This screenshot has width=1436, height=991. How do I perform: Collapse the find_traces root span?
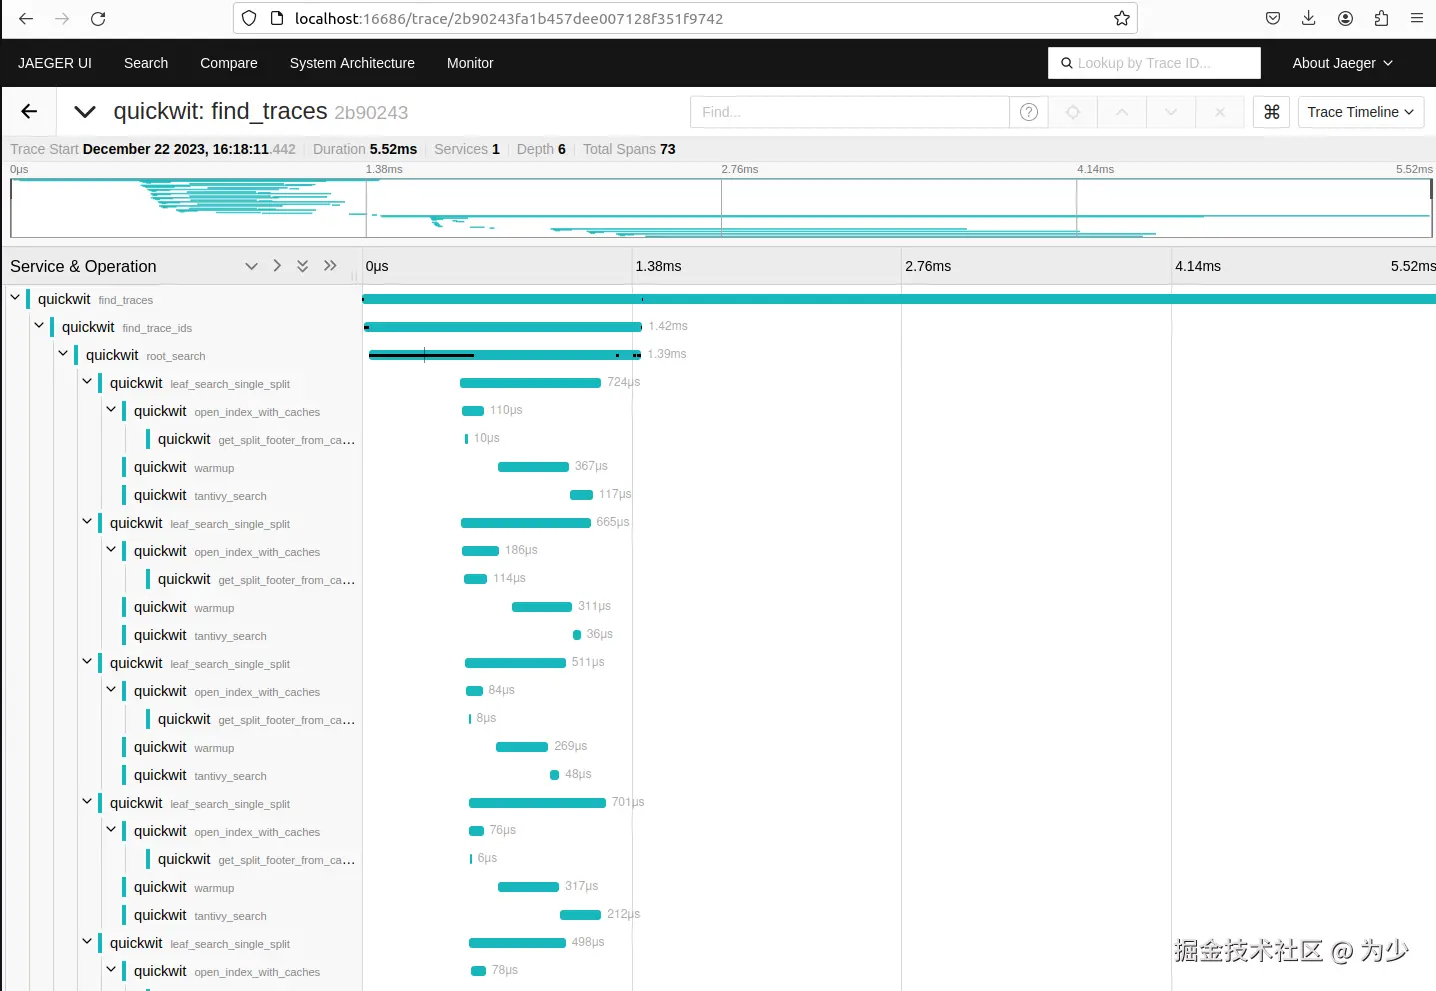(15, 298)
